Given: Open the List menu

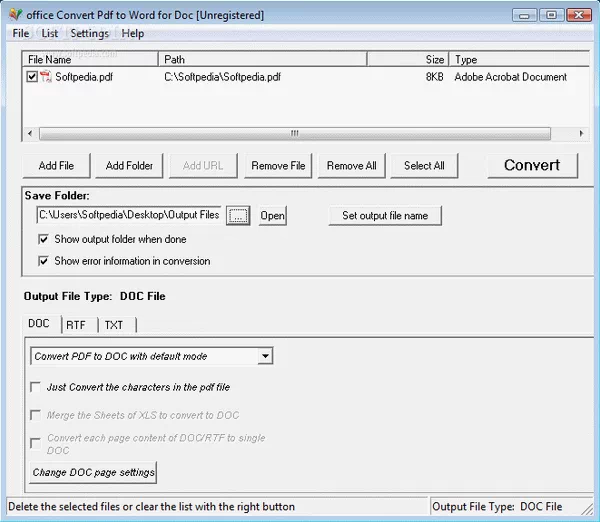Looking at the screenshot, I should click(x=50, y=33).
